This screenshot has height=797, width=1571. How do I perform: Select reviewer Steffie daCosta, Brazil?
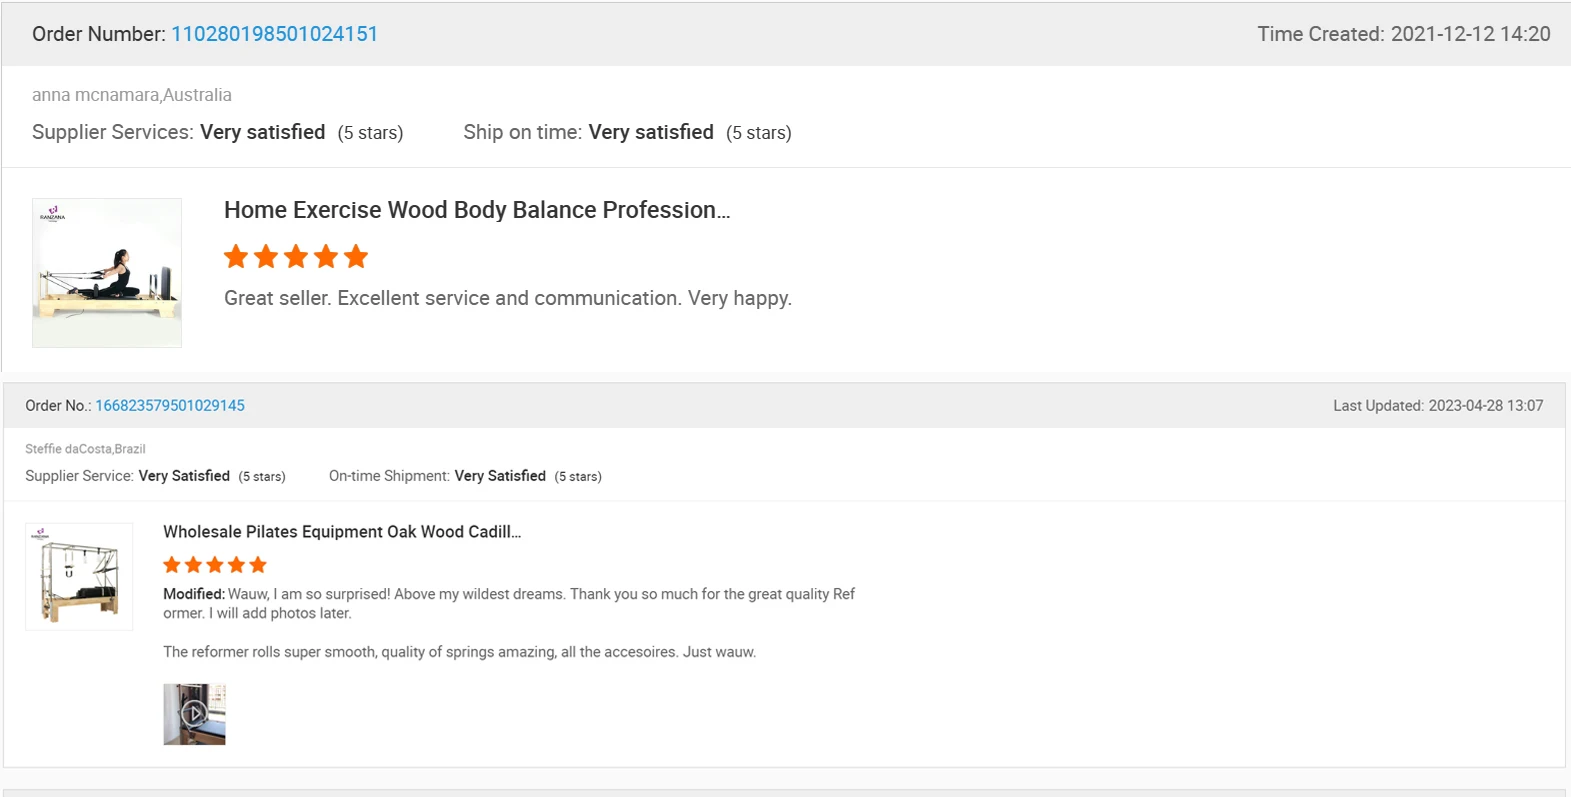pyautogui.click(x=85, y=449)
